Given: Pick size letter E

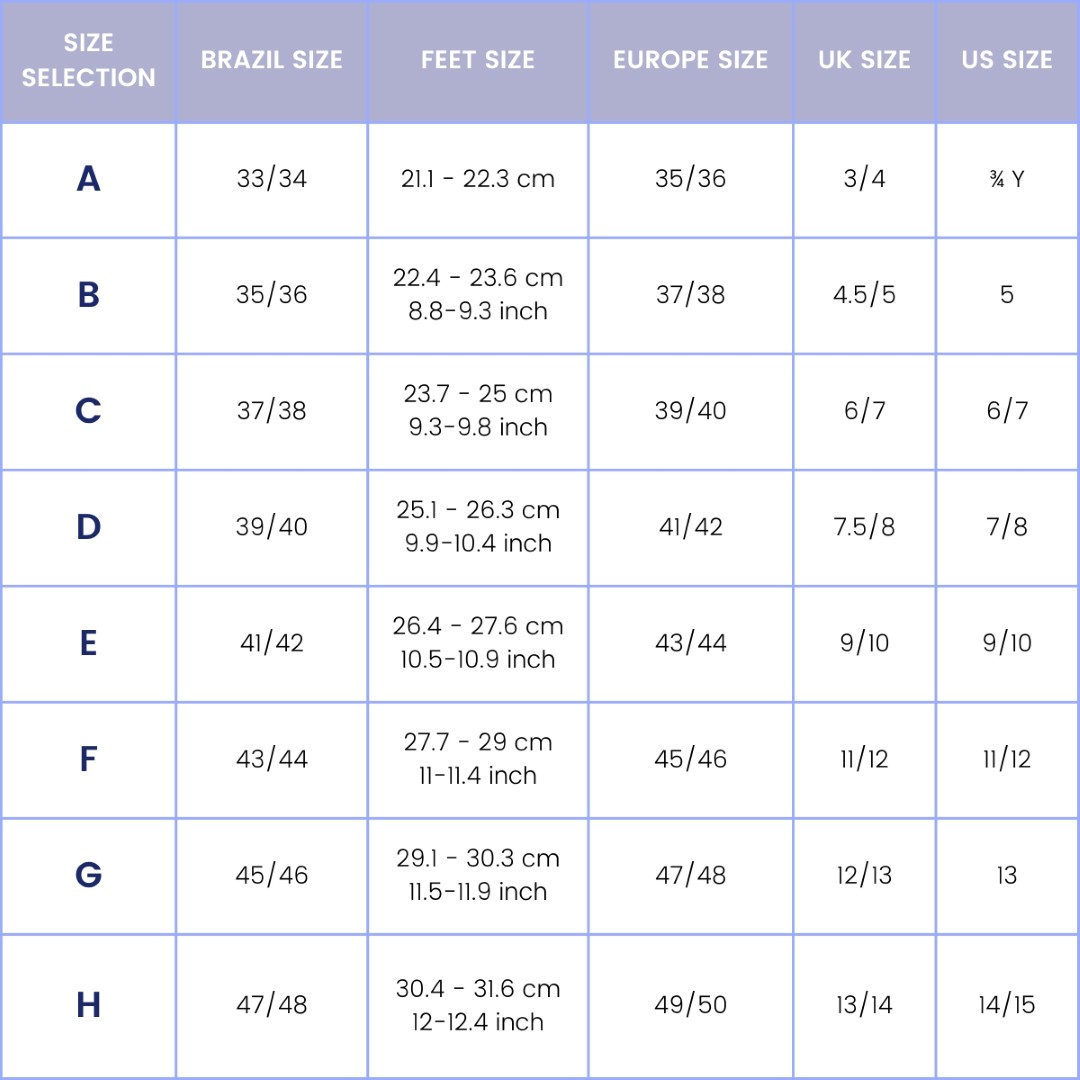Looking at the screenshot, I should 88,643.
